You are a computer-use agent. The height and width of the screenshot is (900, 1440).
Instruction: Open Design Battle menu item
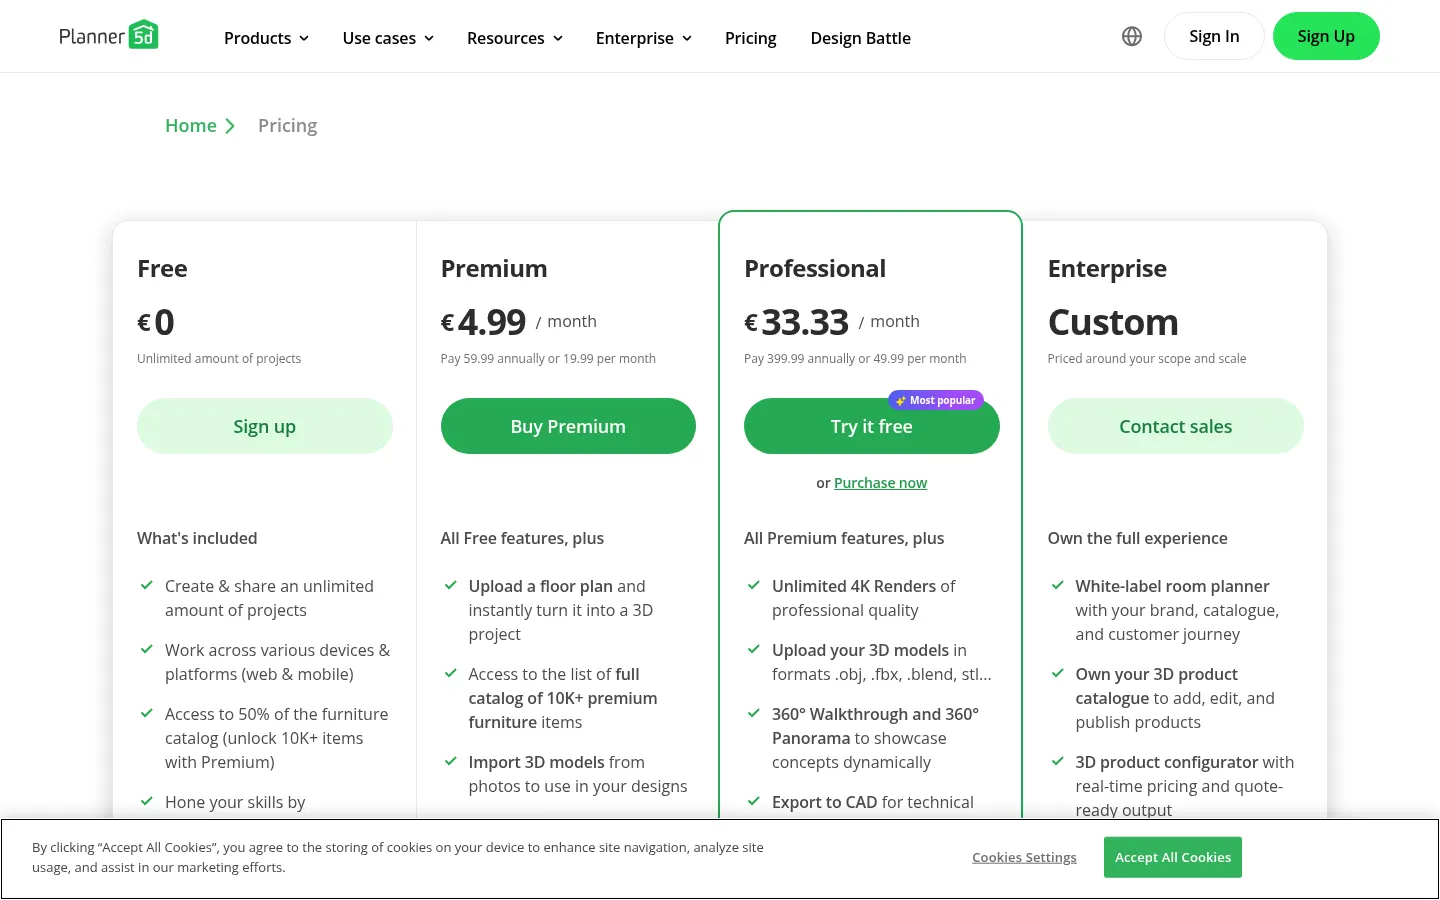(x=861, y=38)
